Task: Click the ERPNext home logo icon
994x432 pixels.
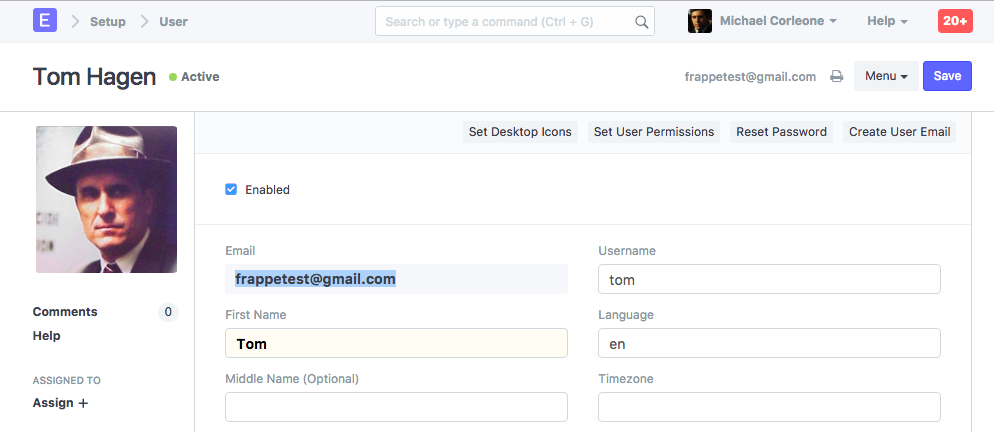Action: coord(45,21)
